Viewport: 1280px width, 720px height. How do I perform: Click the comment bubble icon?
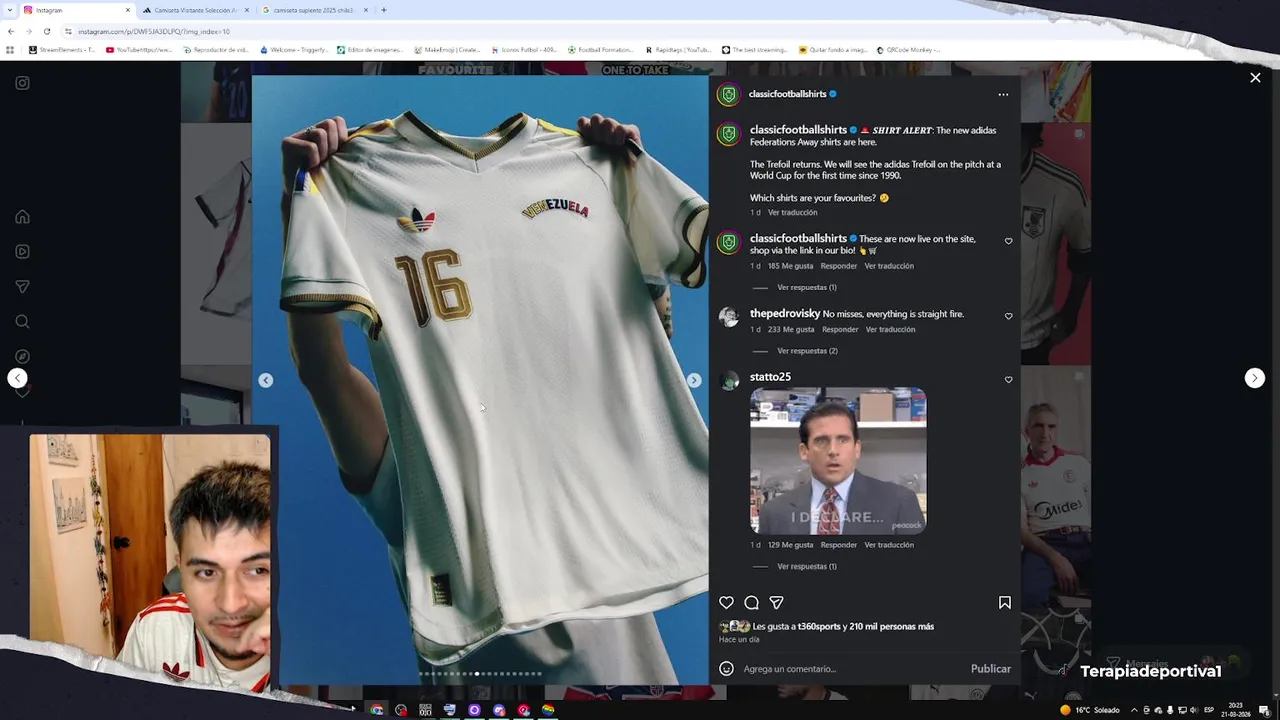point(751,602)
